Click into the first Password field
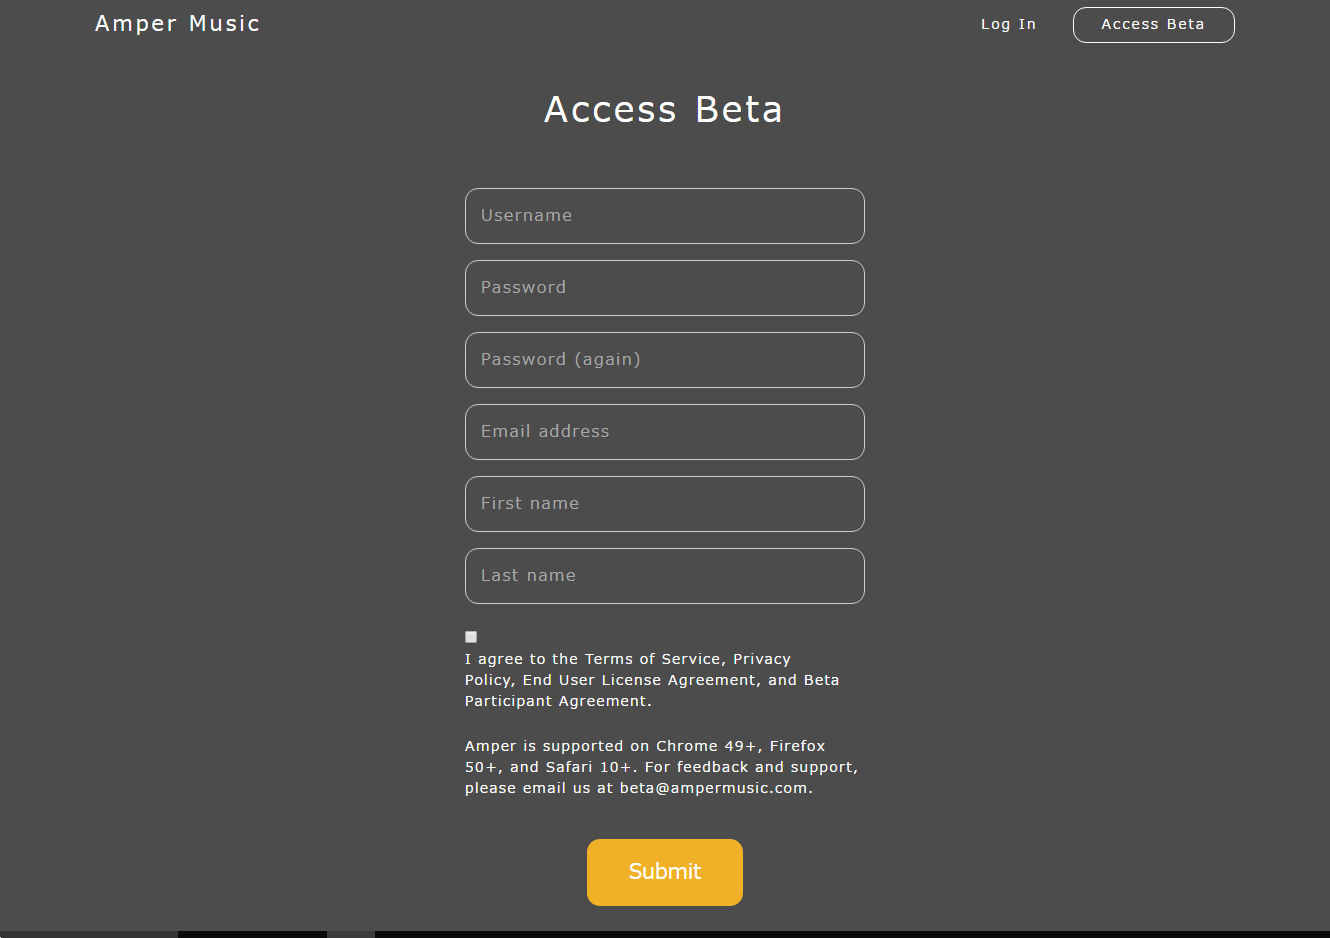The image size is (1330, 938). (664, 288)
